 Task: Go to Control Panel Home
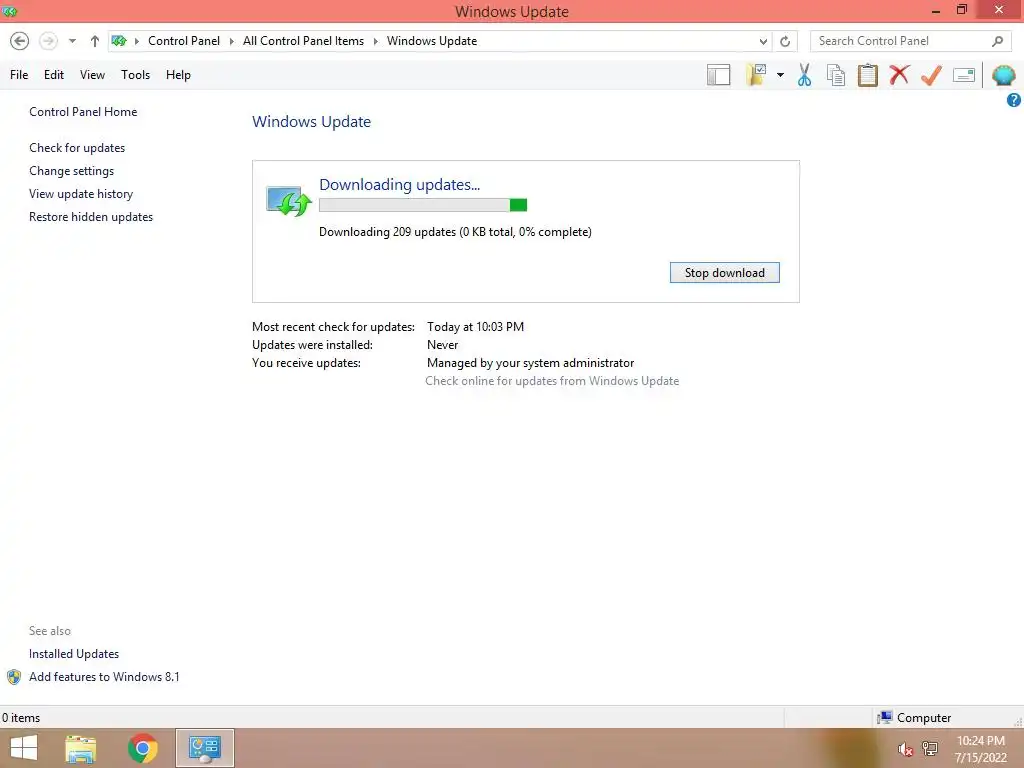click(x=83, y=112)
